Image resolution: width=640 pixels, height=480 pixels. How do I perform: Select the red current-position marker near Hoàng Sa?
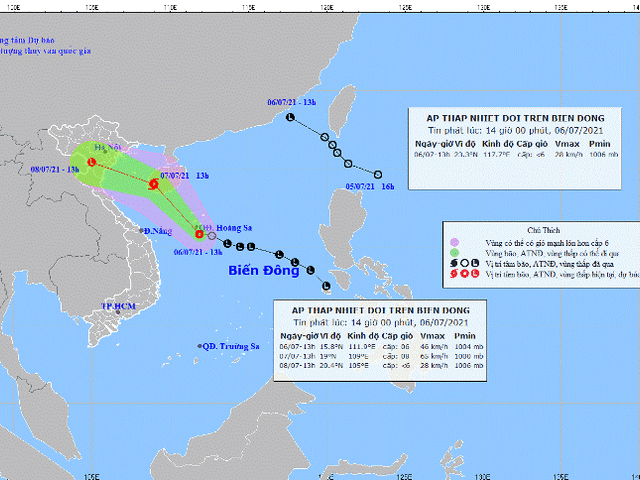tap(199, 236)
